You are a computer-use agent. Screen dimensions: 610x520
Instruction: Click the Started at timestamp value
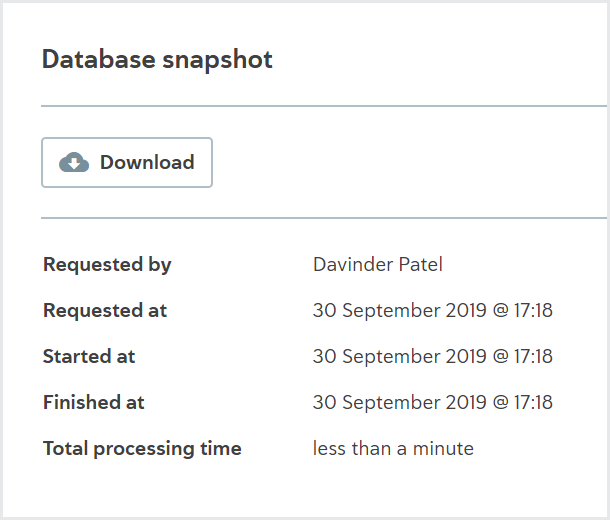pos(433,356)
